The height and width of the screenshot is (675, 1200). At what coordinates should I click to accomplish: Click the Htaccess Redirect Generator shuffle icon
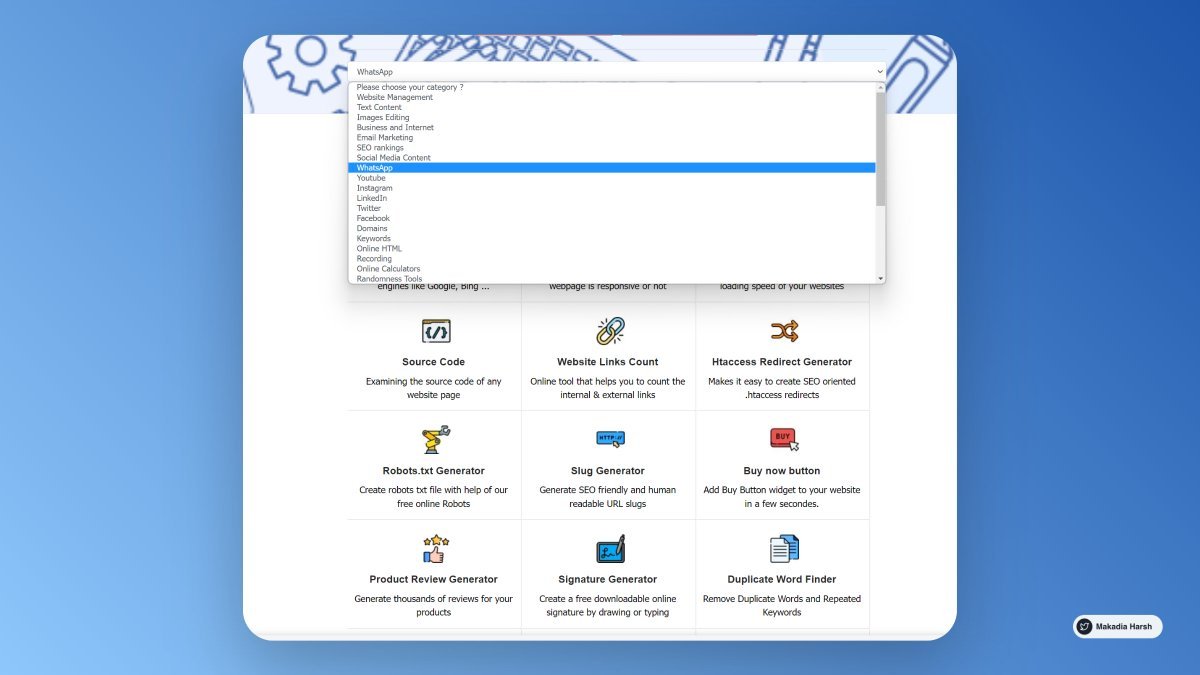pos(783,331)
